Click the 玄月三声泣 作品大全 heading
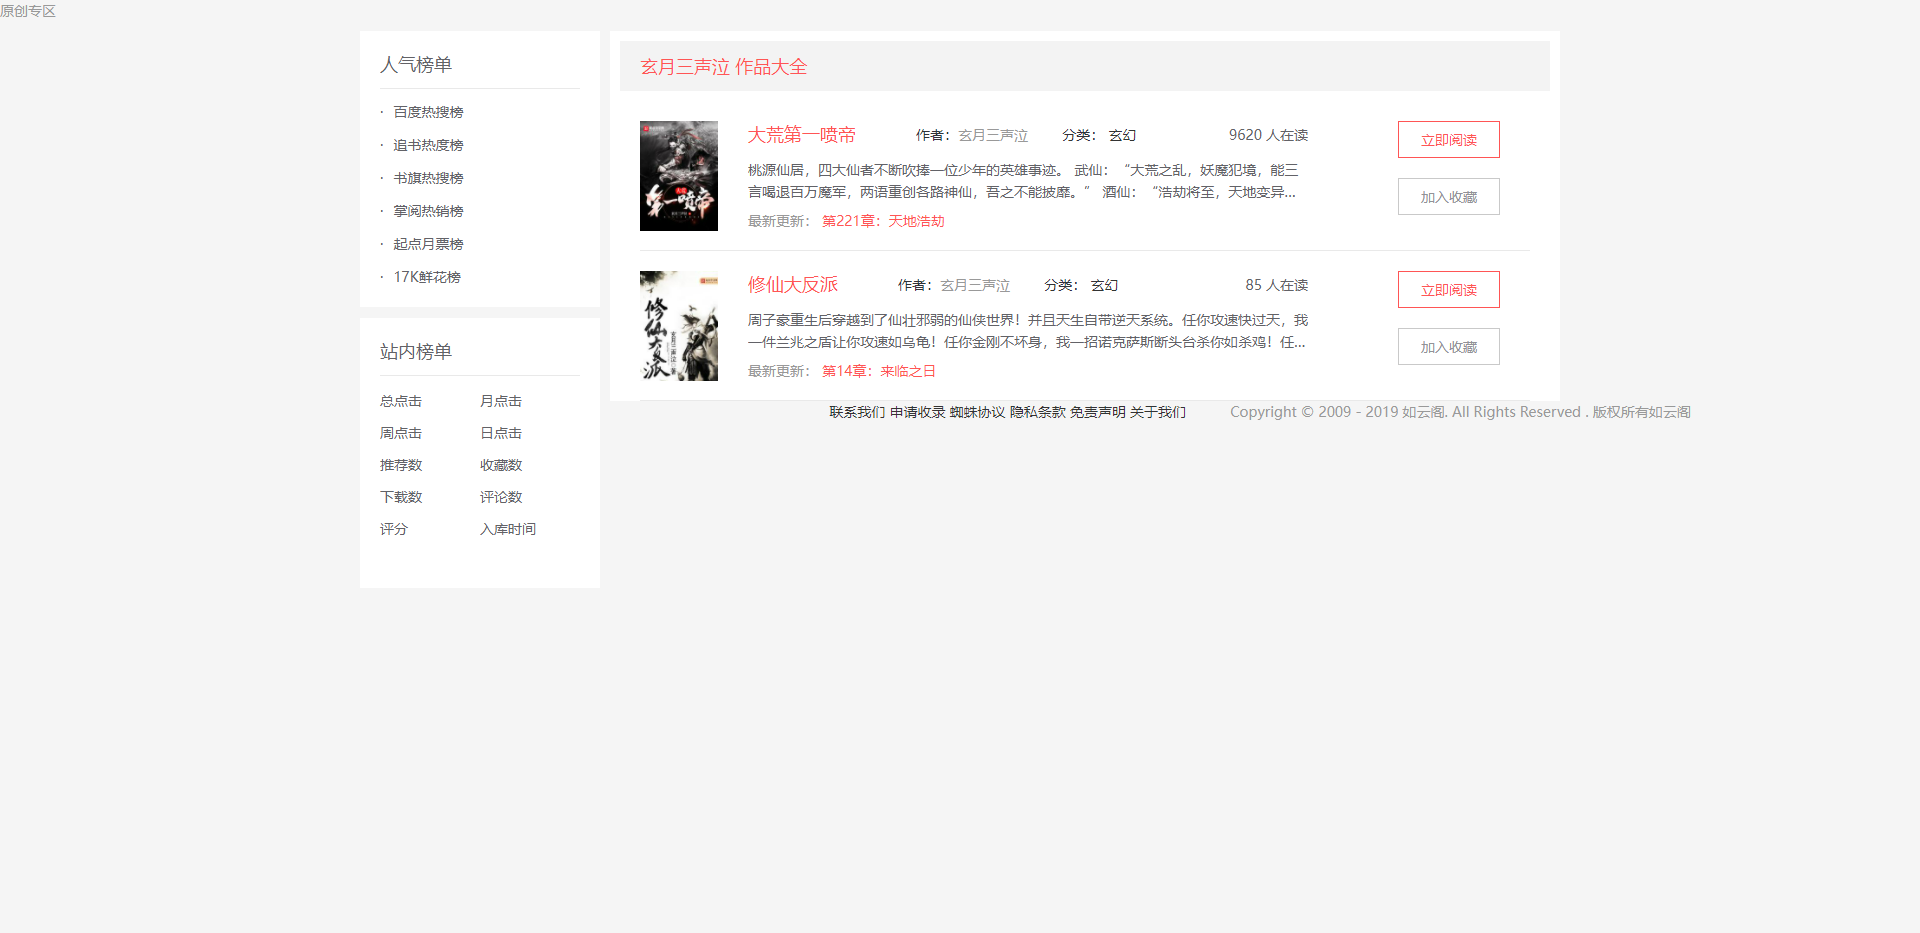Screen dimensions: 1920x933 click(724, 67)
